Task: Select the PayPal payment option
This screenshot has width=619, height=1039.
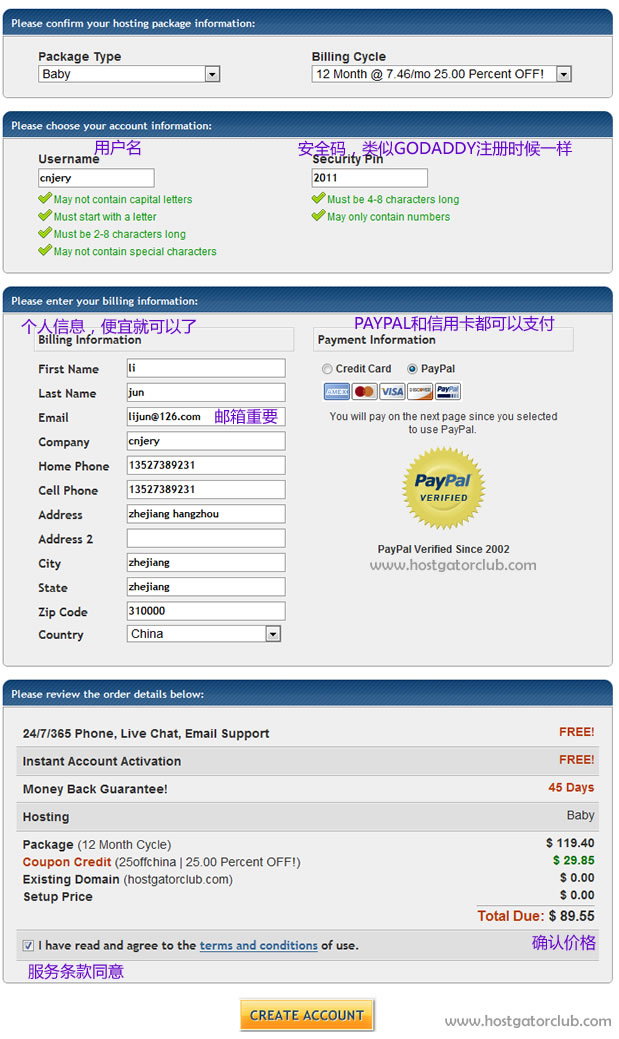Action: (412, 369)
